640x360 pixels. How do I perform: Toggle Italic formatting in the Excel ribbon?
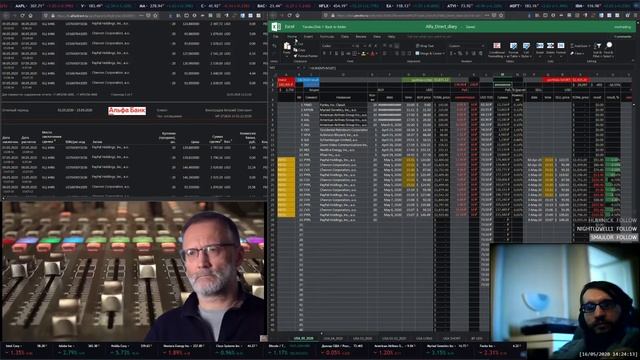(330, 53)
